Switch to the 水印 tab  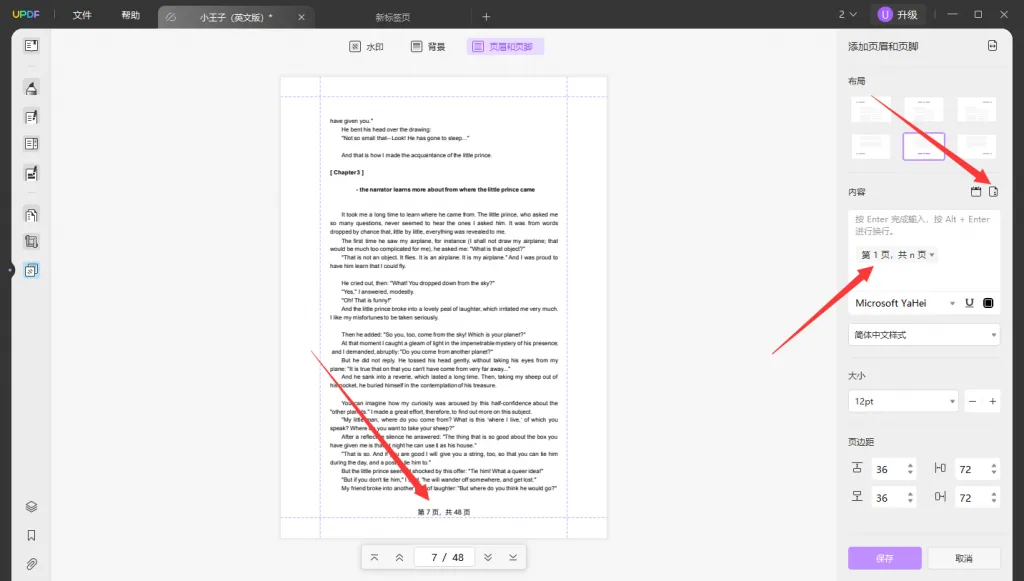tap(366, 46)
